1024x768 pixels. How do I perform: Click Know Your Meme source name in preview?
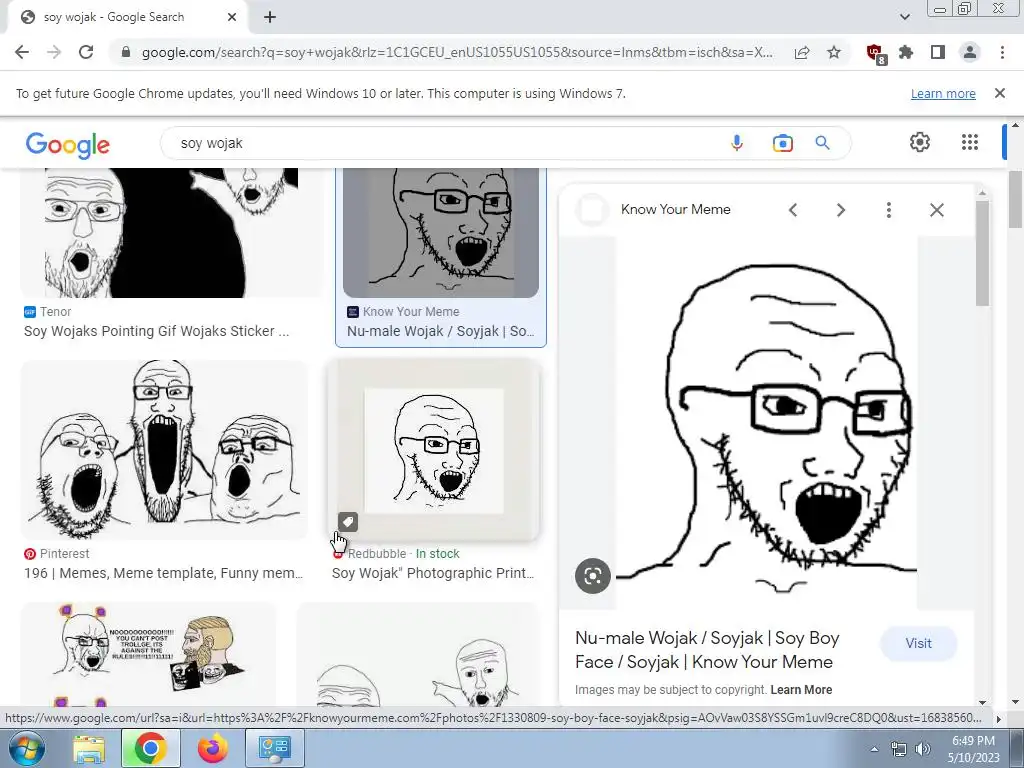675,210
